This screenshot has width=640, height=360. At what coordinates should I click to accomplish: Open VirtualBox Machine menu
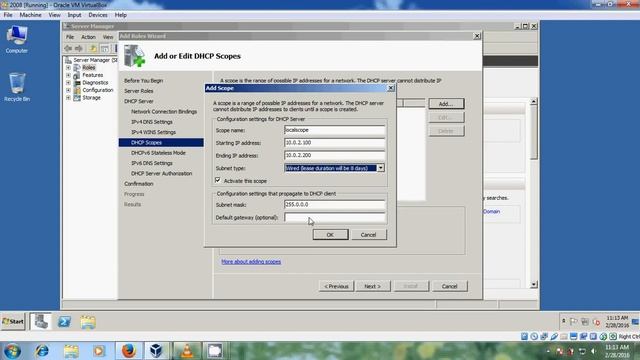(31, 15)
